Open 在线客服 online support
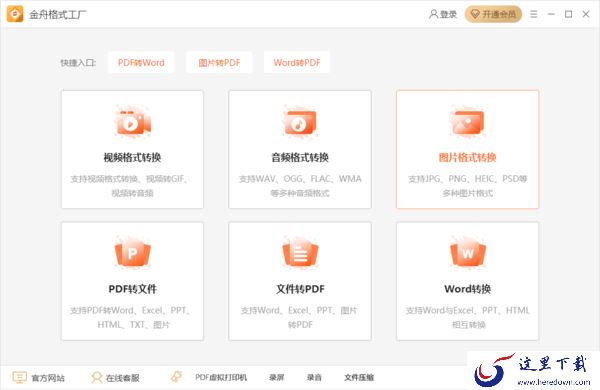Image resolution: width=600 pixels, height=390 pixels. (x=122, y=378)
